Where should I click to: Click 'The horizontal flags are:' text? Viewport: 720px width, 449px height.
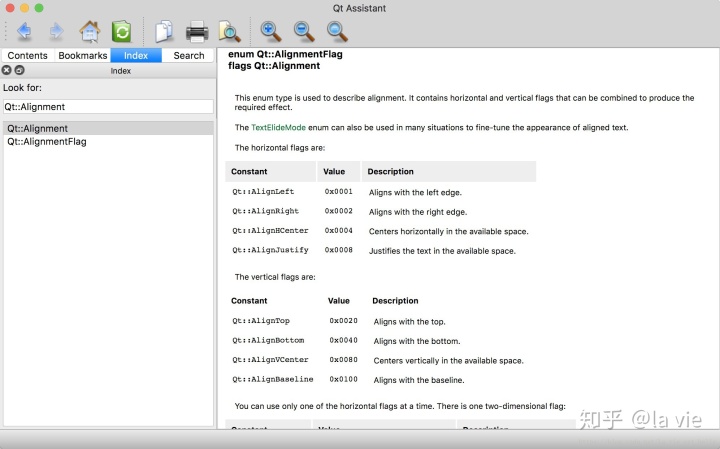coord(280,148)
